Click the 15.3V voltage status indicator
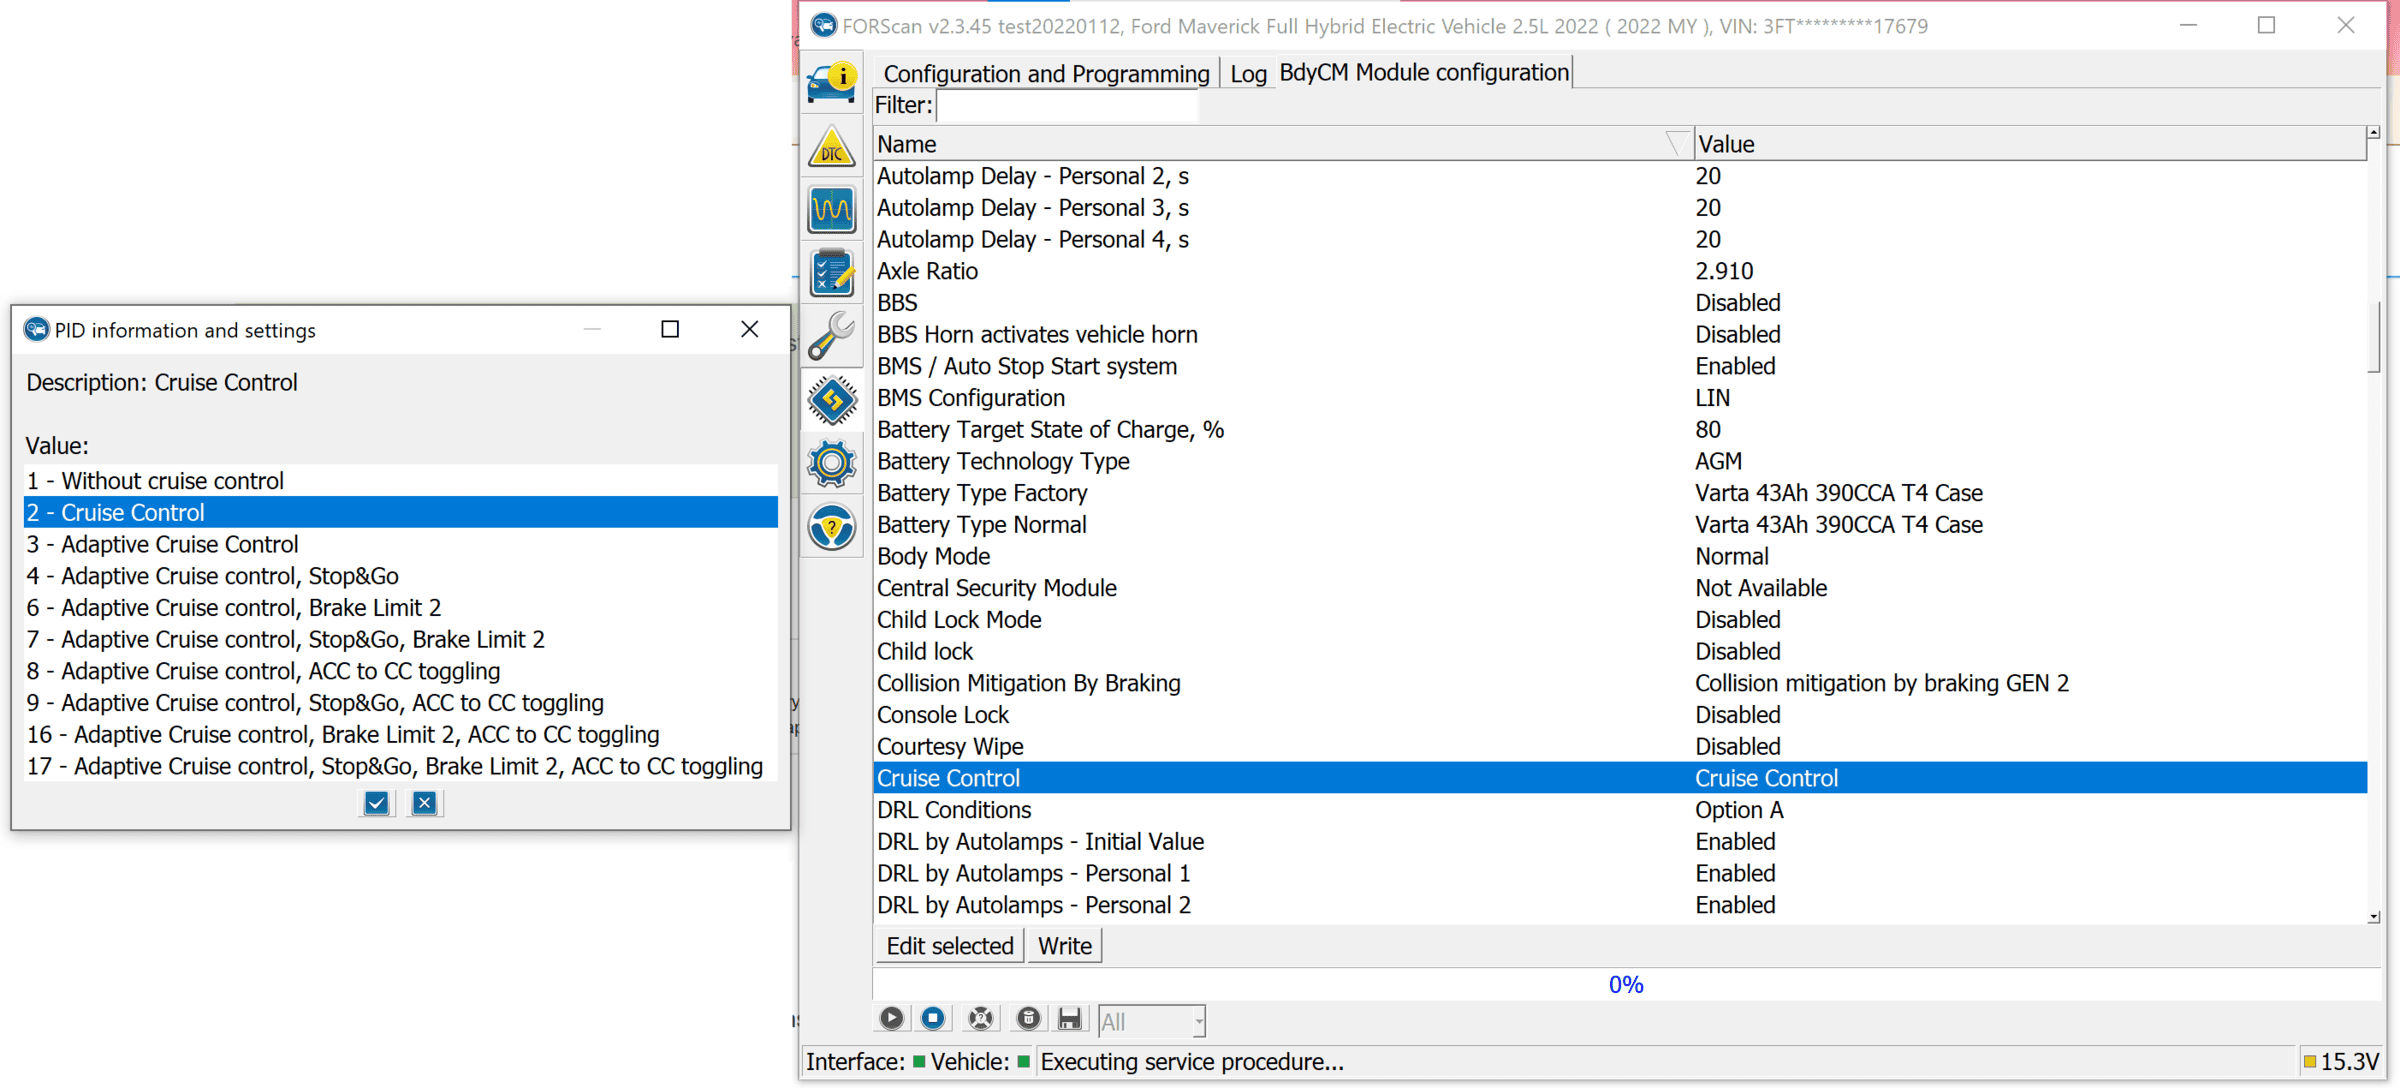Image resolution: width=2400 pixels, height=1088 pixels. (2341, 1062)
